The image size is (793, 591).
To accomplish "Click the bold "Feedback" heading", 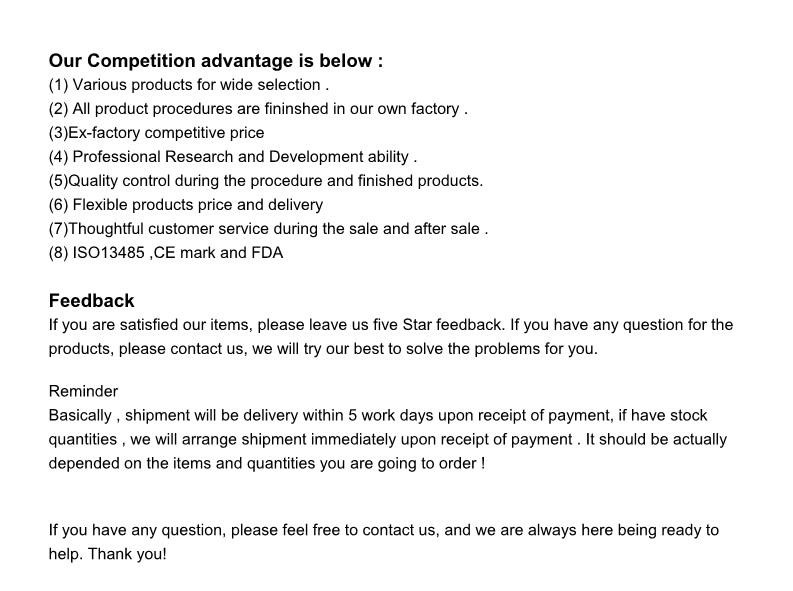I will (x=91, y=301).
